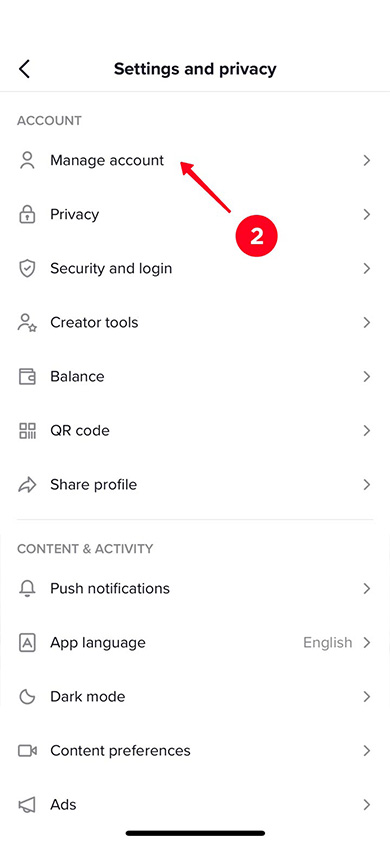Click the Push notifications bell icon

(27, 588)
